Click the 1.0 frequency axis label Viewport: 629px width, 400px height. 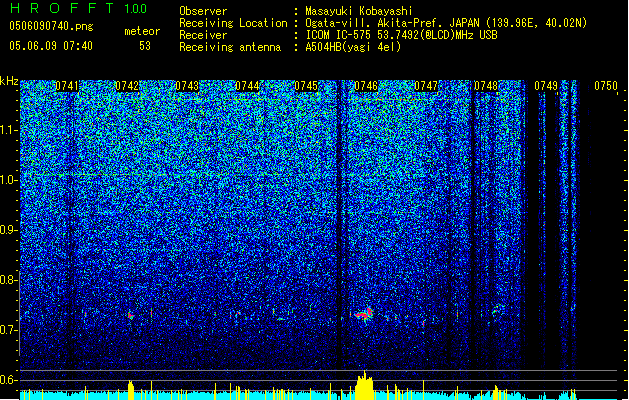click(9, 180)
